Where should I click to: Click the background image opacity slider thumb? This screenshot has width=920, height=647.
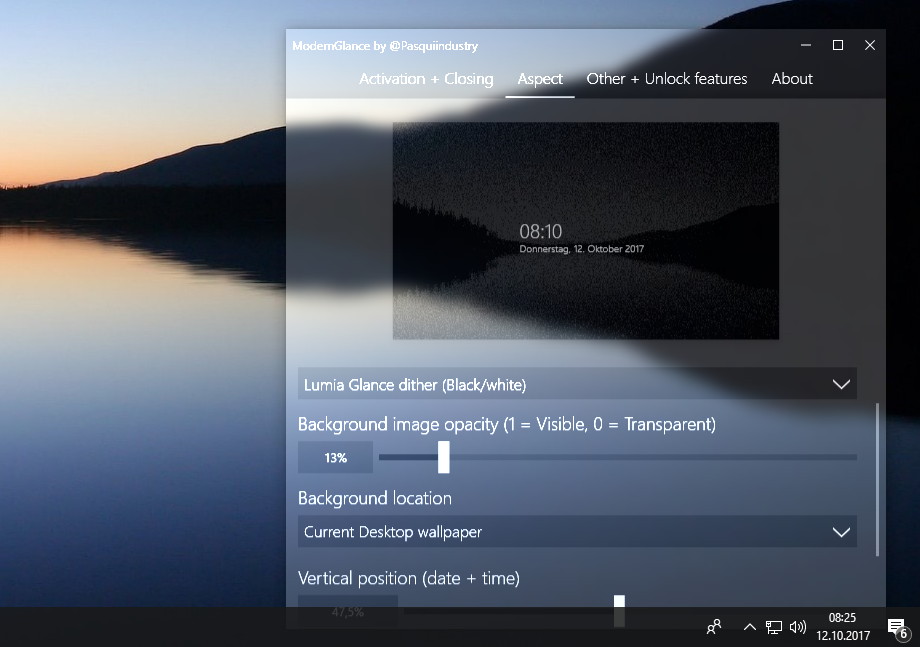tap(444, 458)
